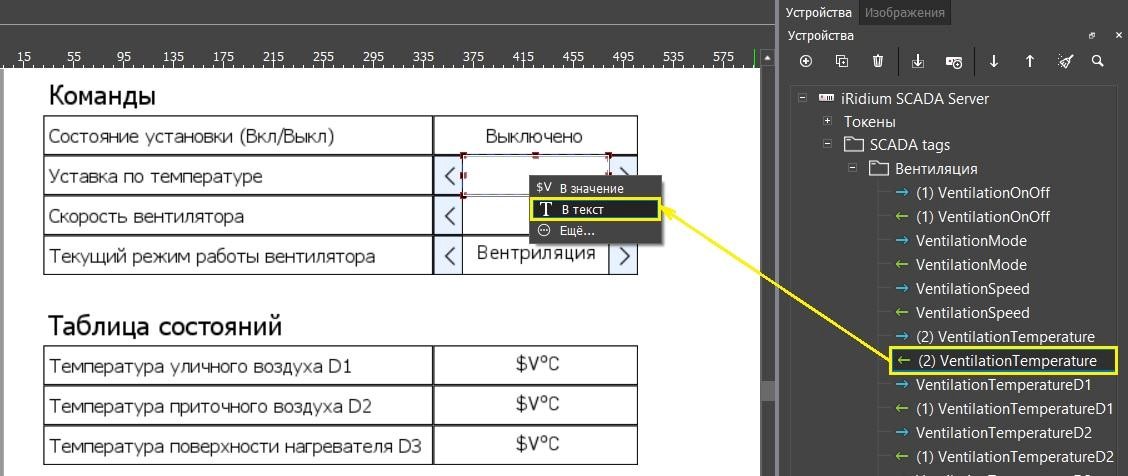Switch to the Изображения tab
Image resolution: width=1128 pixels, height=476 pixels.
pos(904,12)
